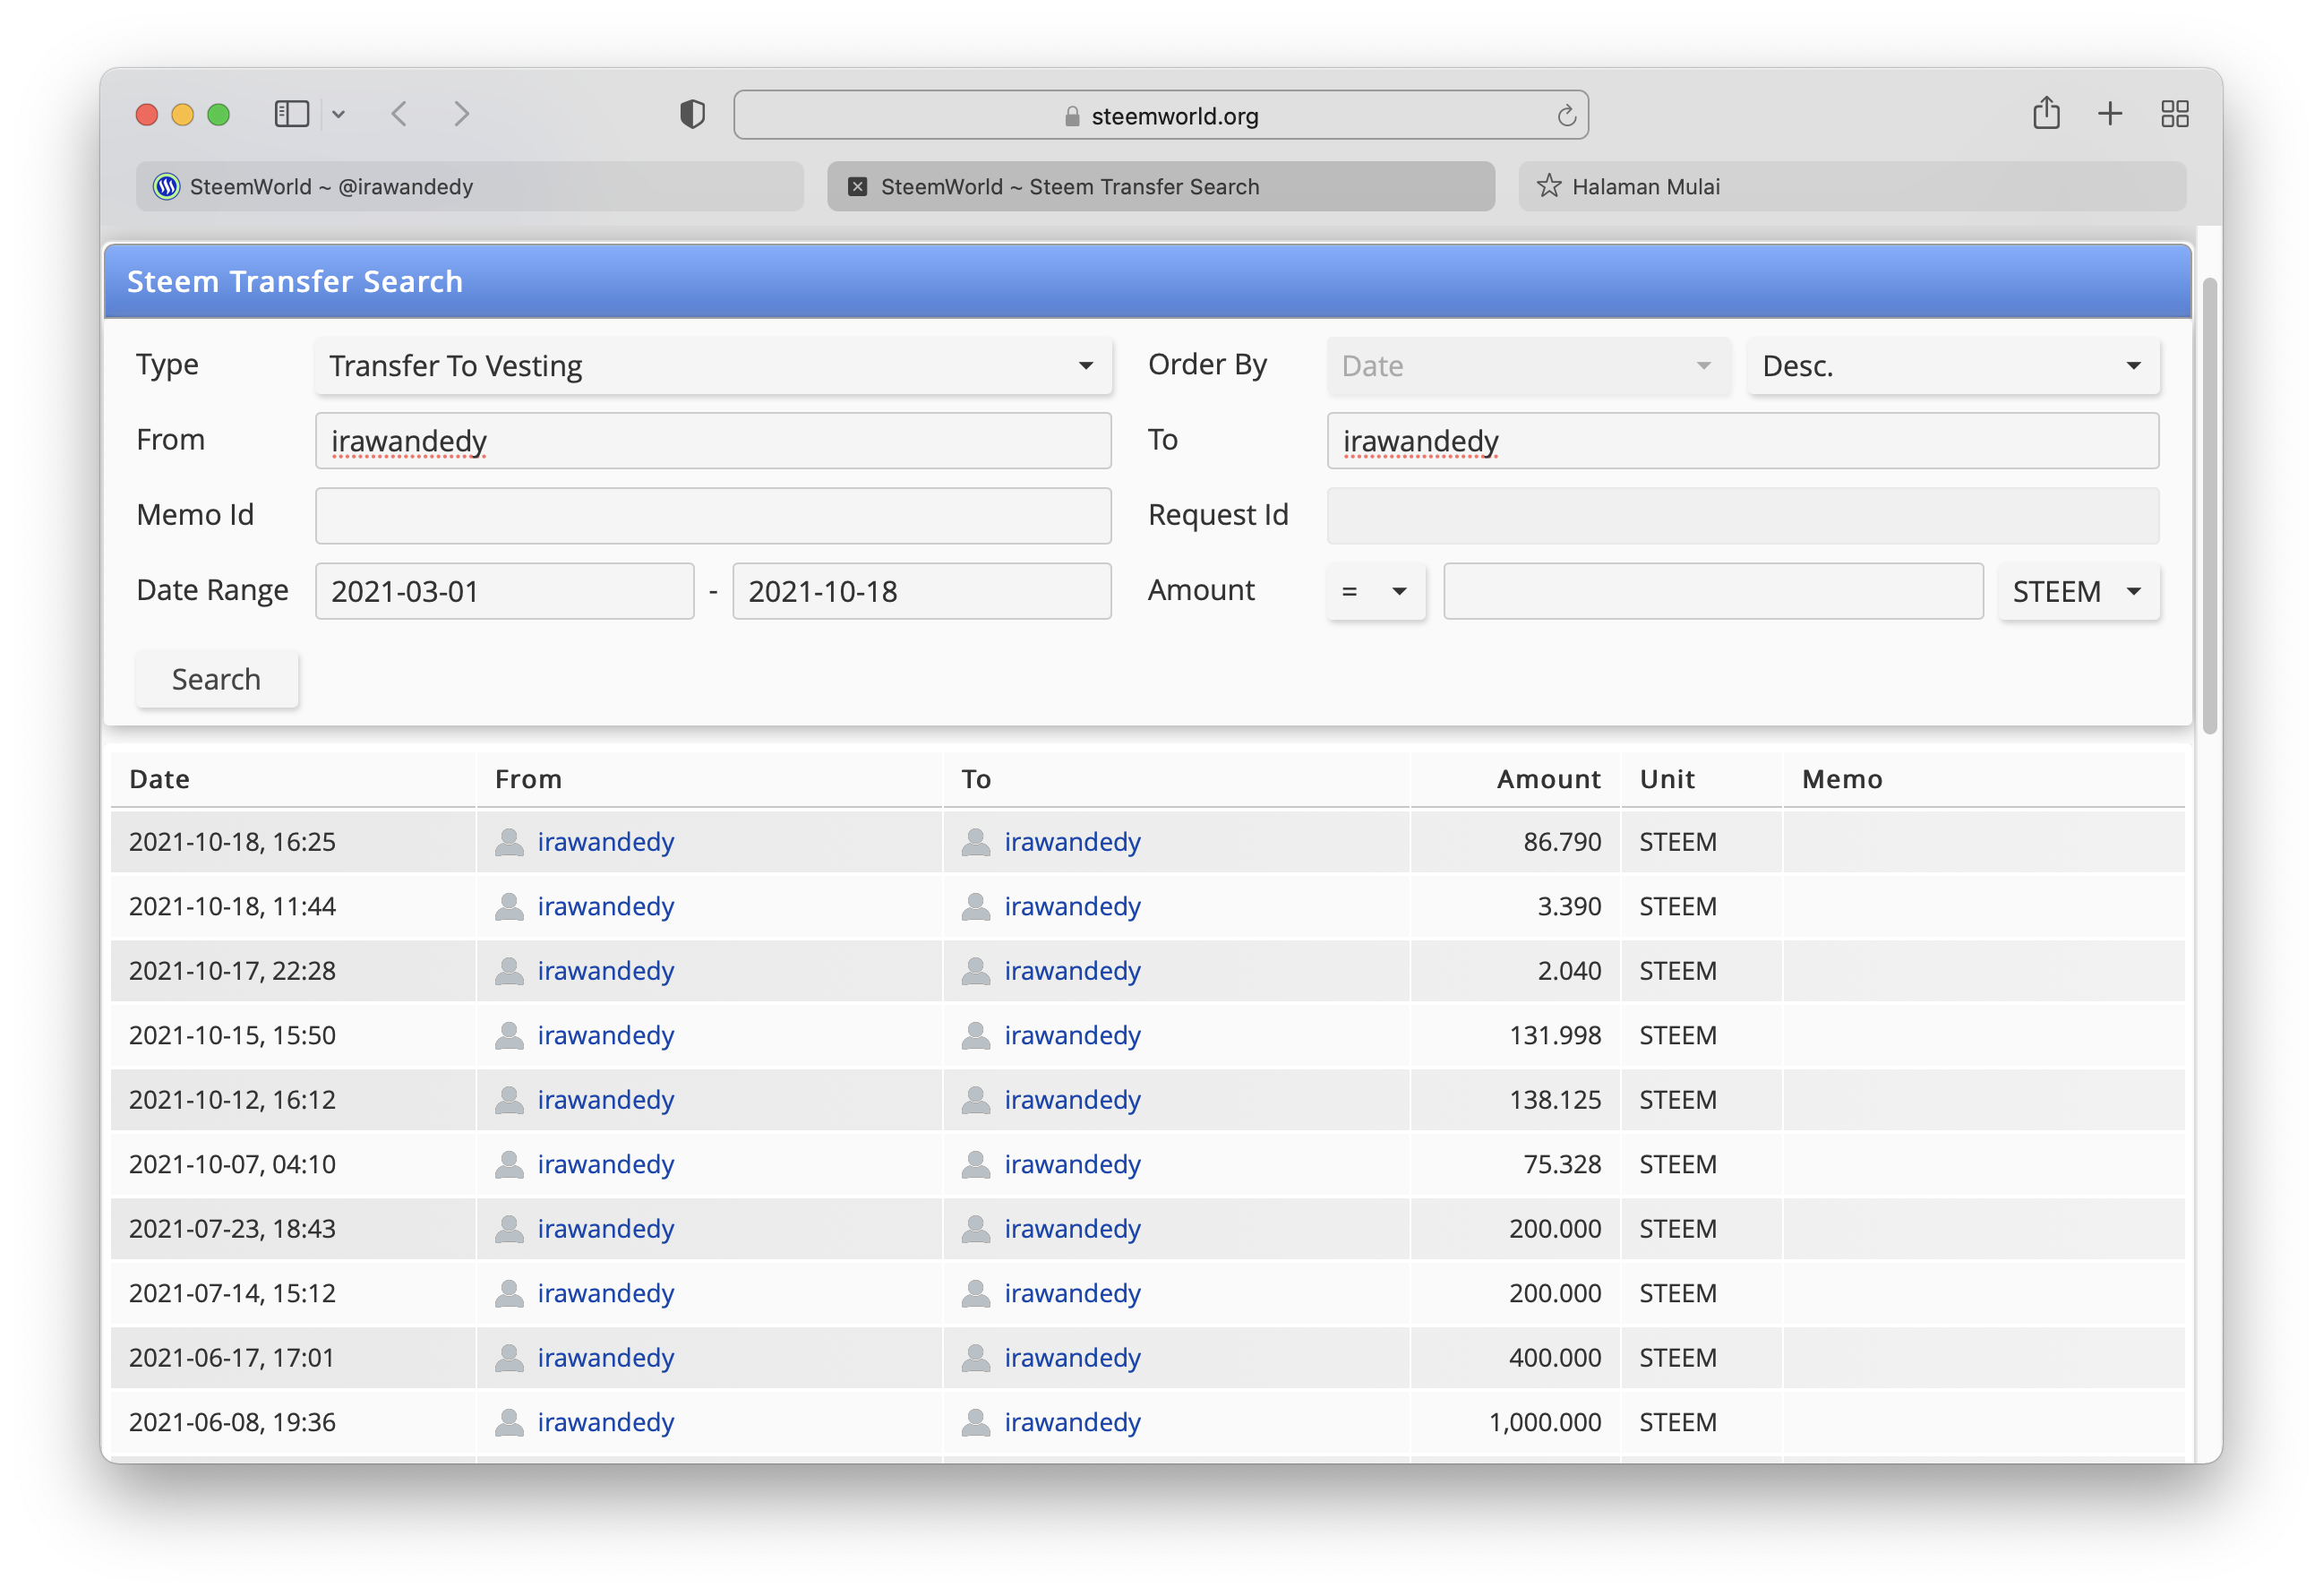Click To avatar icon in 2021-07-23 row
This screenshot has height=1596, width=2323.
tap(975, 1229)
